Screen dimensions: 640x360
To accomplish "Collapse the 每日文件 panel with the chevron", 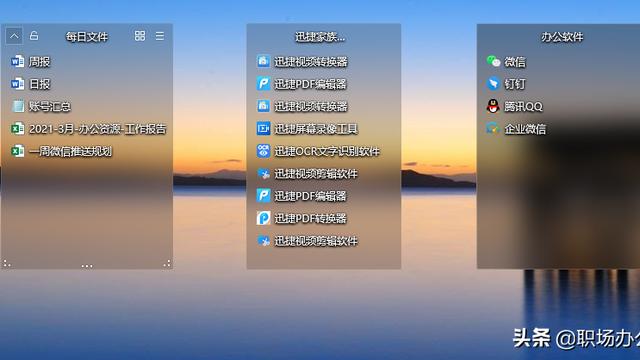I will point(14,36).
